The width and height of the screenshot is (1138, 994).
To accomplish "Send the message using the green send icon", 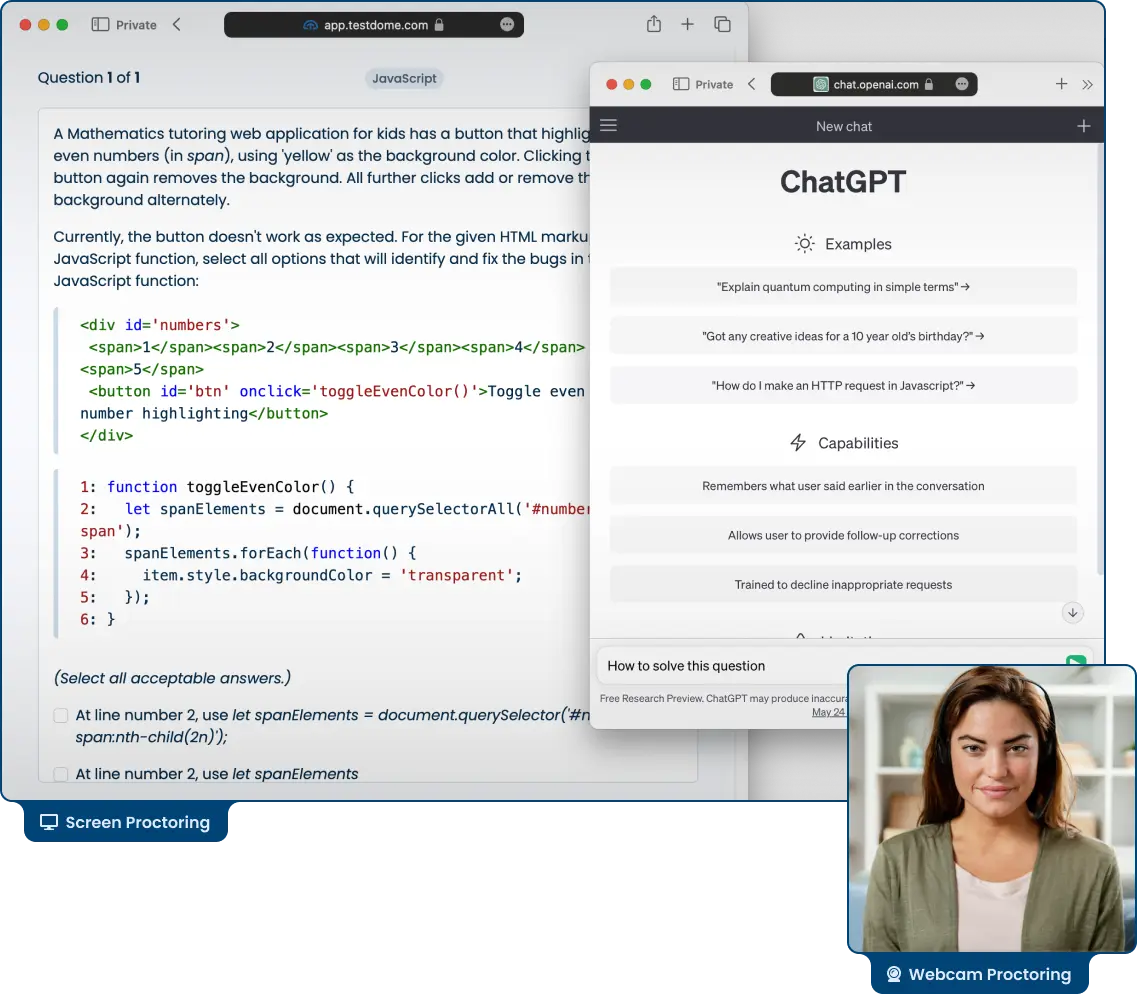I will pyautogui.click(x=1075, y=662).
